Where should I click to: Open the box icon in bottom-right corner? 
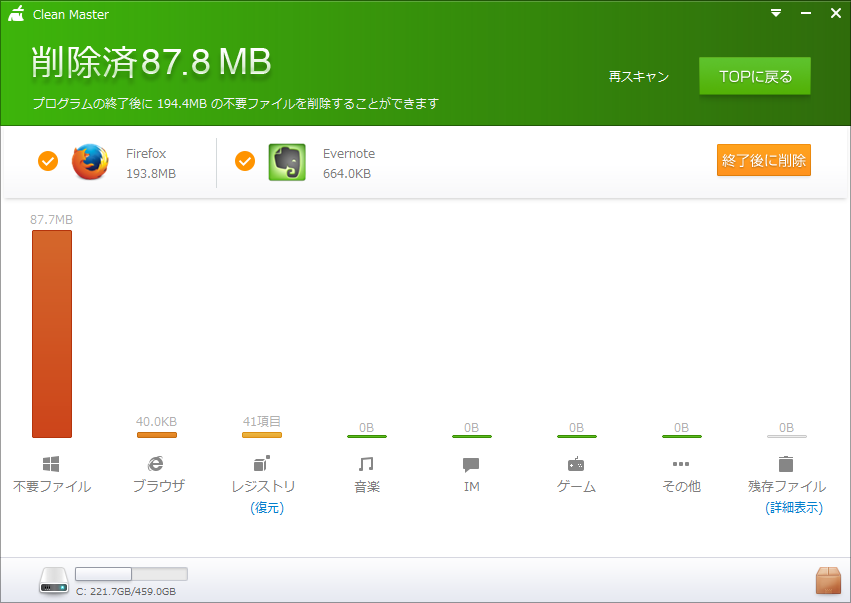828,580
